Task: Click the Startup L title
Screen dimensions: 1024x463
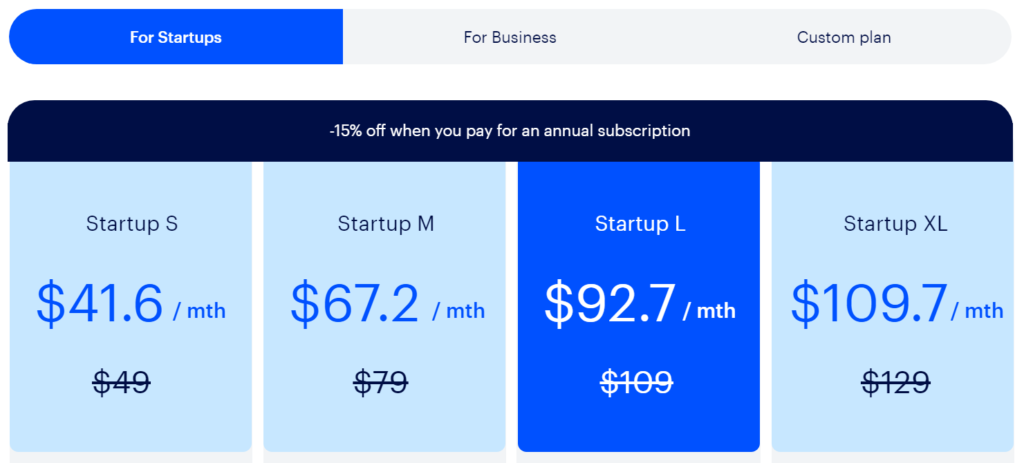Action: pyautogui.click(x=640, y=224)
